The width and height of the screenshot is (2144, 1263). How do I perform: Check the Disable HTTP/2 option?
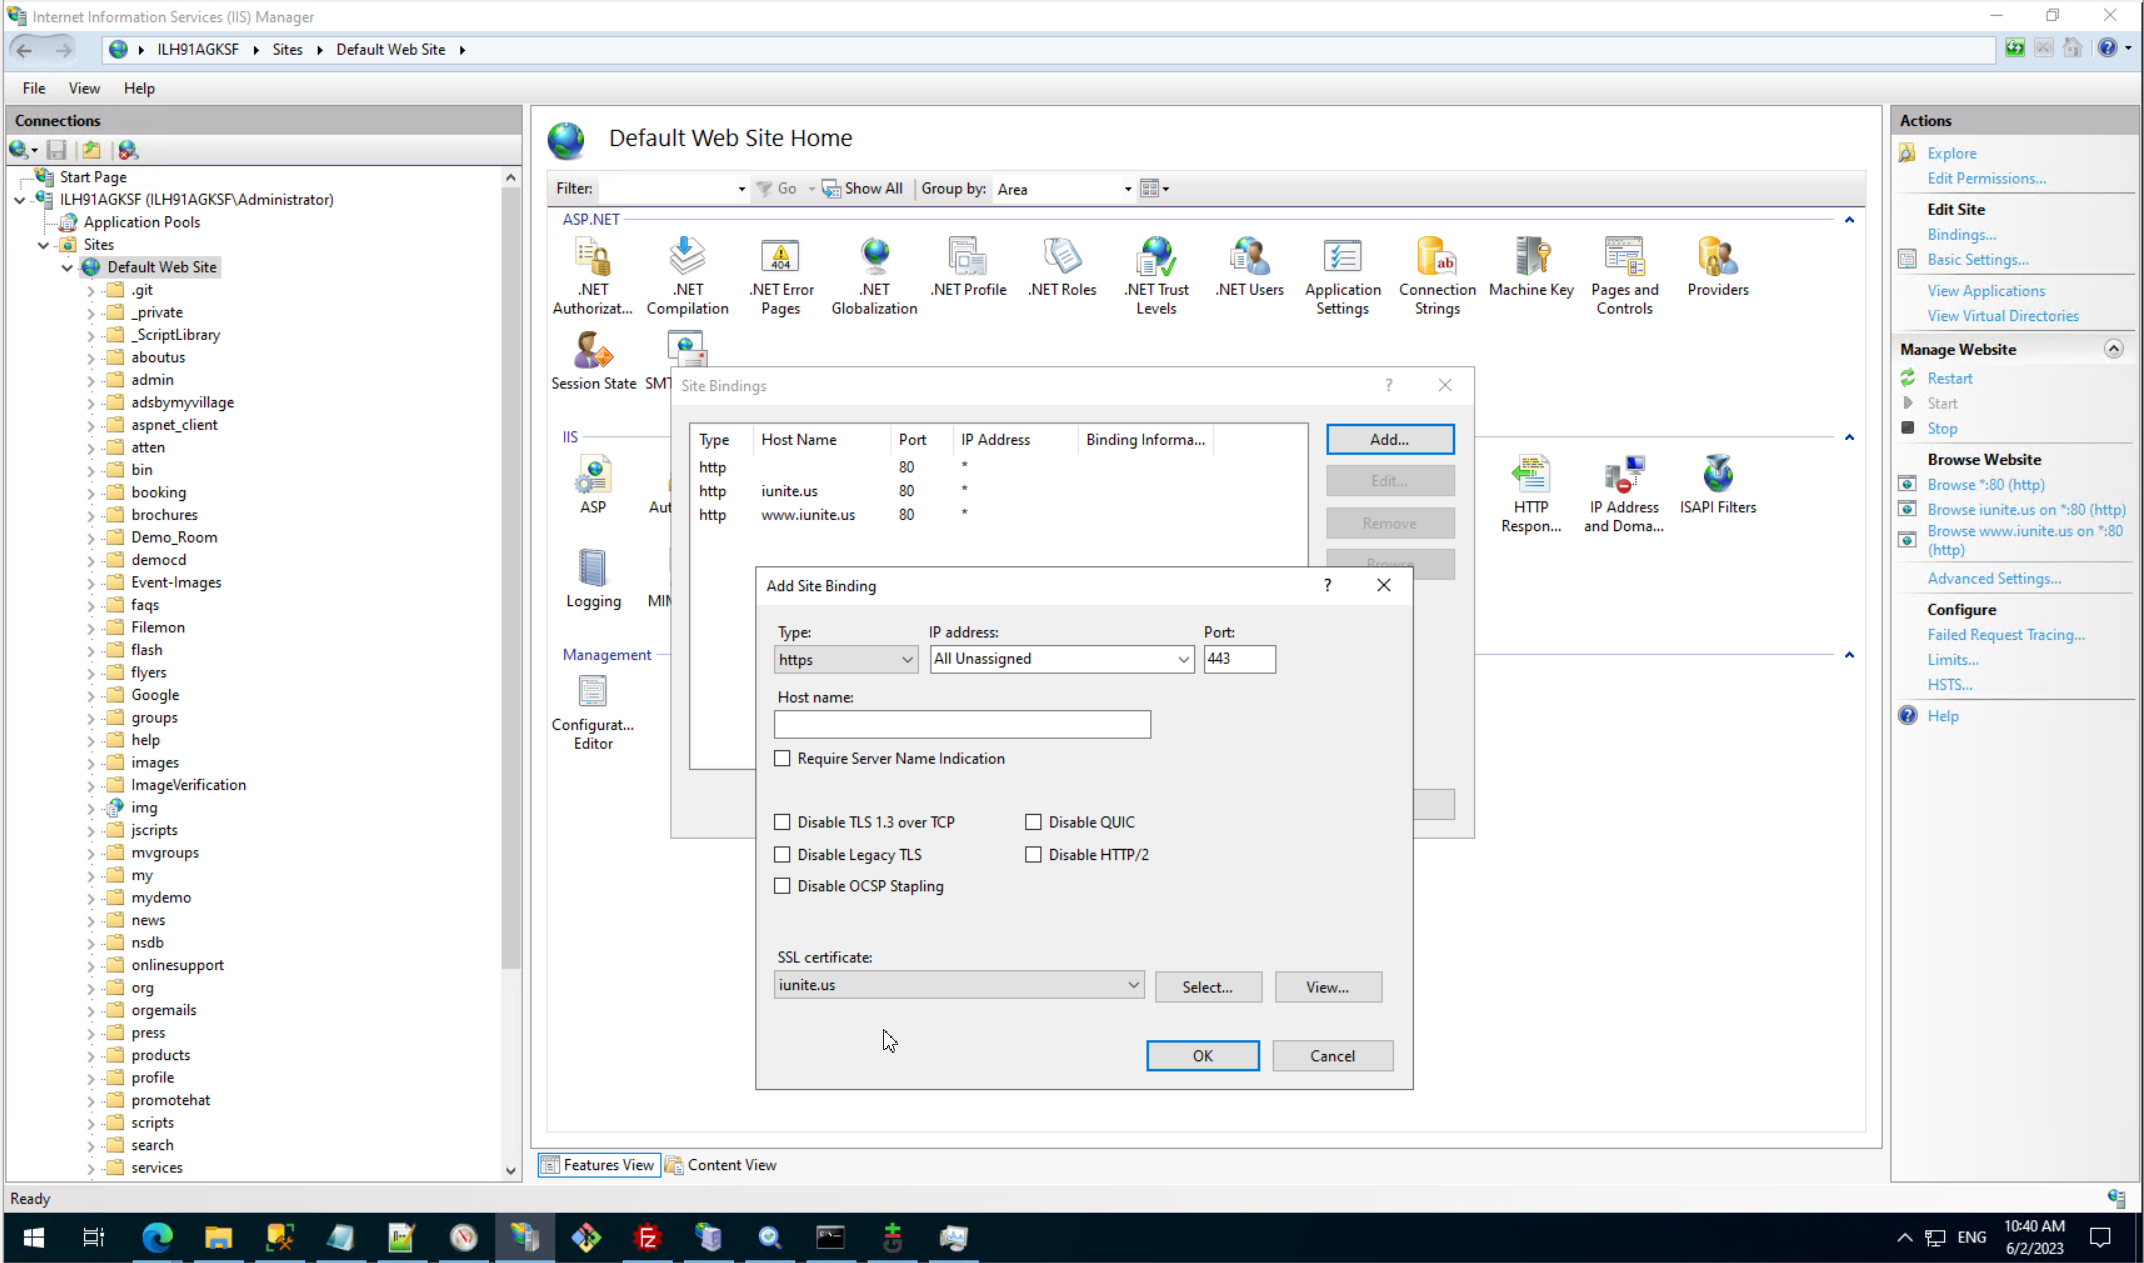[x=1033, y=855]
